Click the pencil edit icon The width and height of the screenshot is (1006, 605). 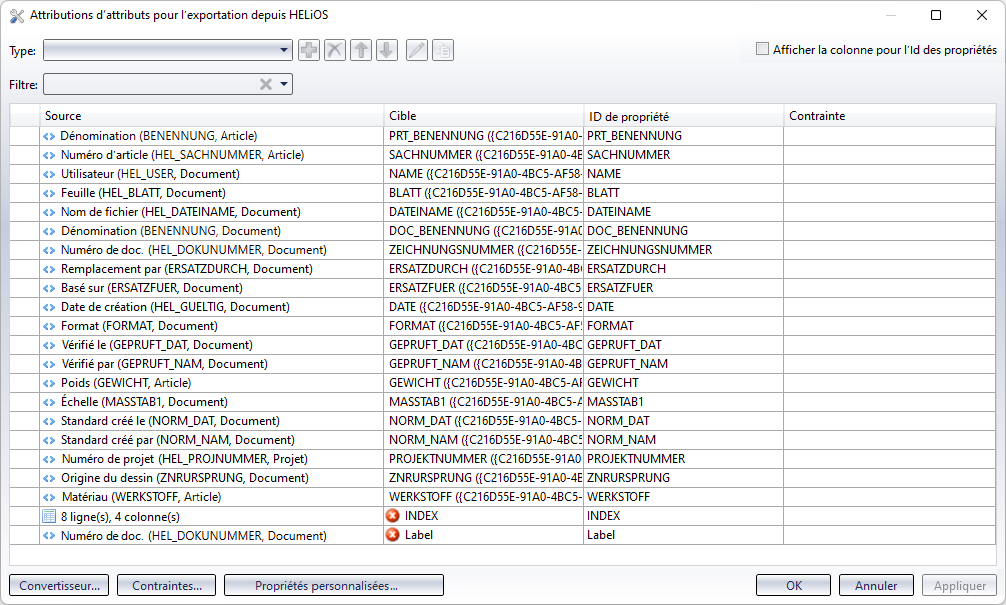[417, 50]
